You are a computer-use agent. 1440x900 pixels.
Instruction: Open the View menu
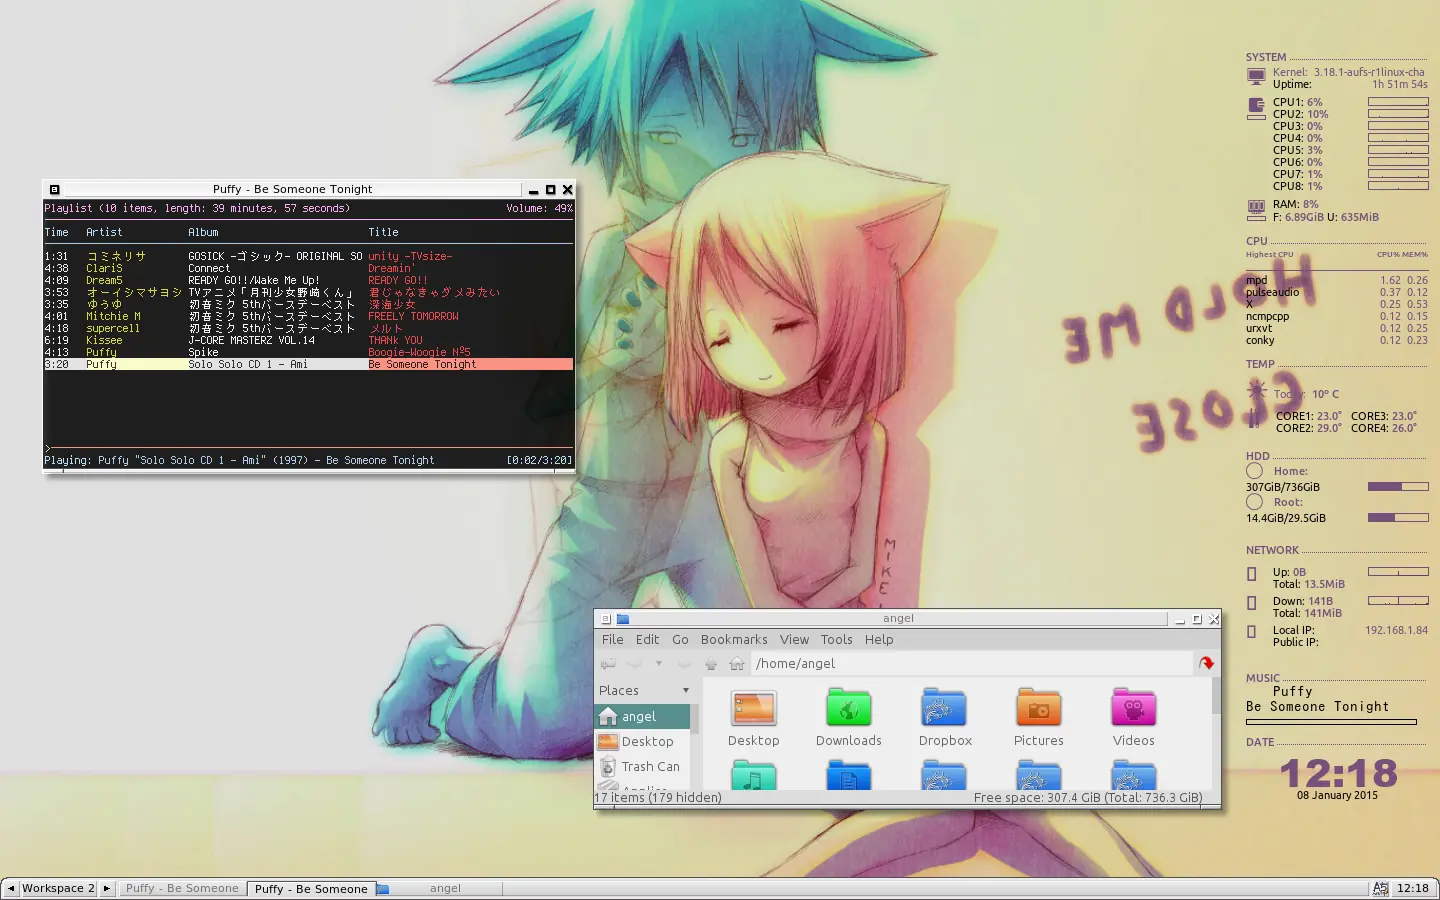click(x=795, y=640)
